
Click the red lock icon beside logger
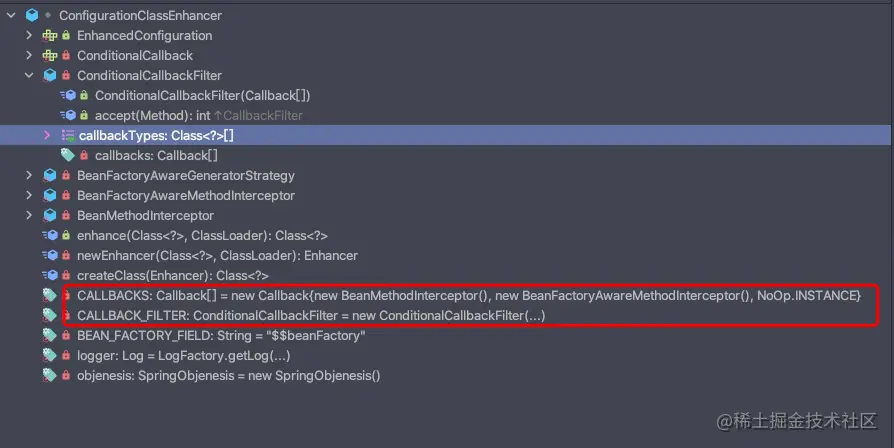66,355
